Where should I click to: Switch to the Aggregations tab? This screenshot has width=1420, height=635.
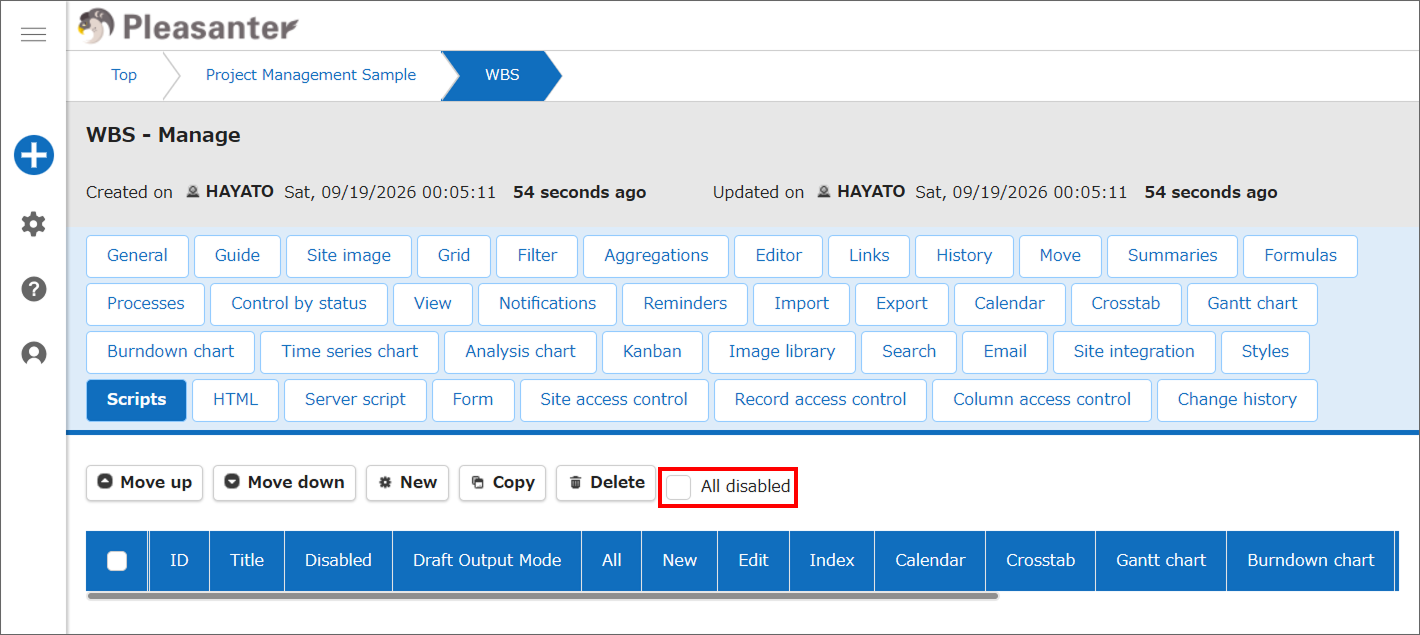pyautogui.click(x=656, y=256)
